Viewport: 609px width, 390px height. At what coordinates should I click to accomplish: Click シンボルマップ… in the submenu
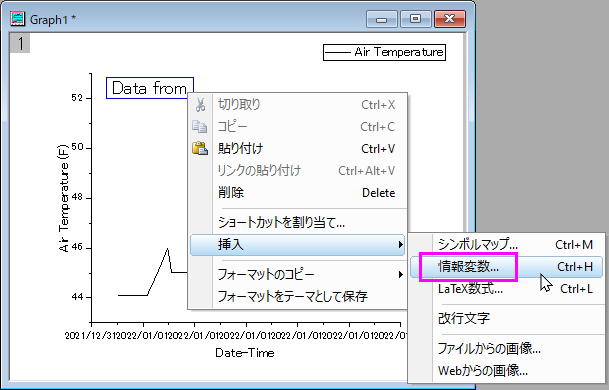506,245
